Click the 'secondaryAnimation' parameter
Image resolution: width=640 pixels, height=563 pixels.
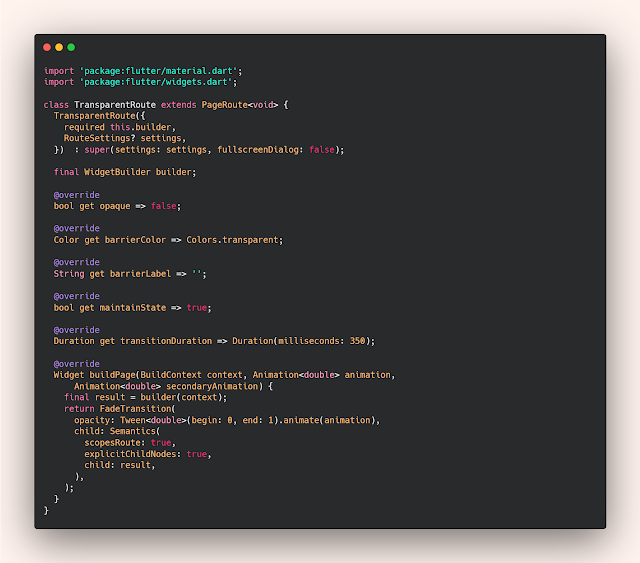tap(213, 386)
